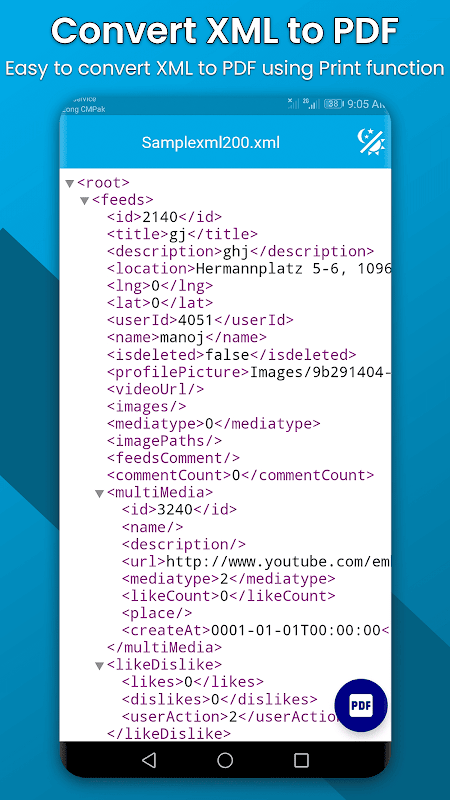
Task: Toggle the day/night theme icon
Action: (x=371, y=141)
